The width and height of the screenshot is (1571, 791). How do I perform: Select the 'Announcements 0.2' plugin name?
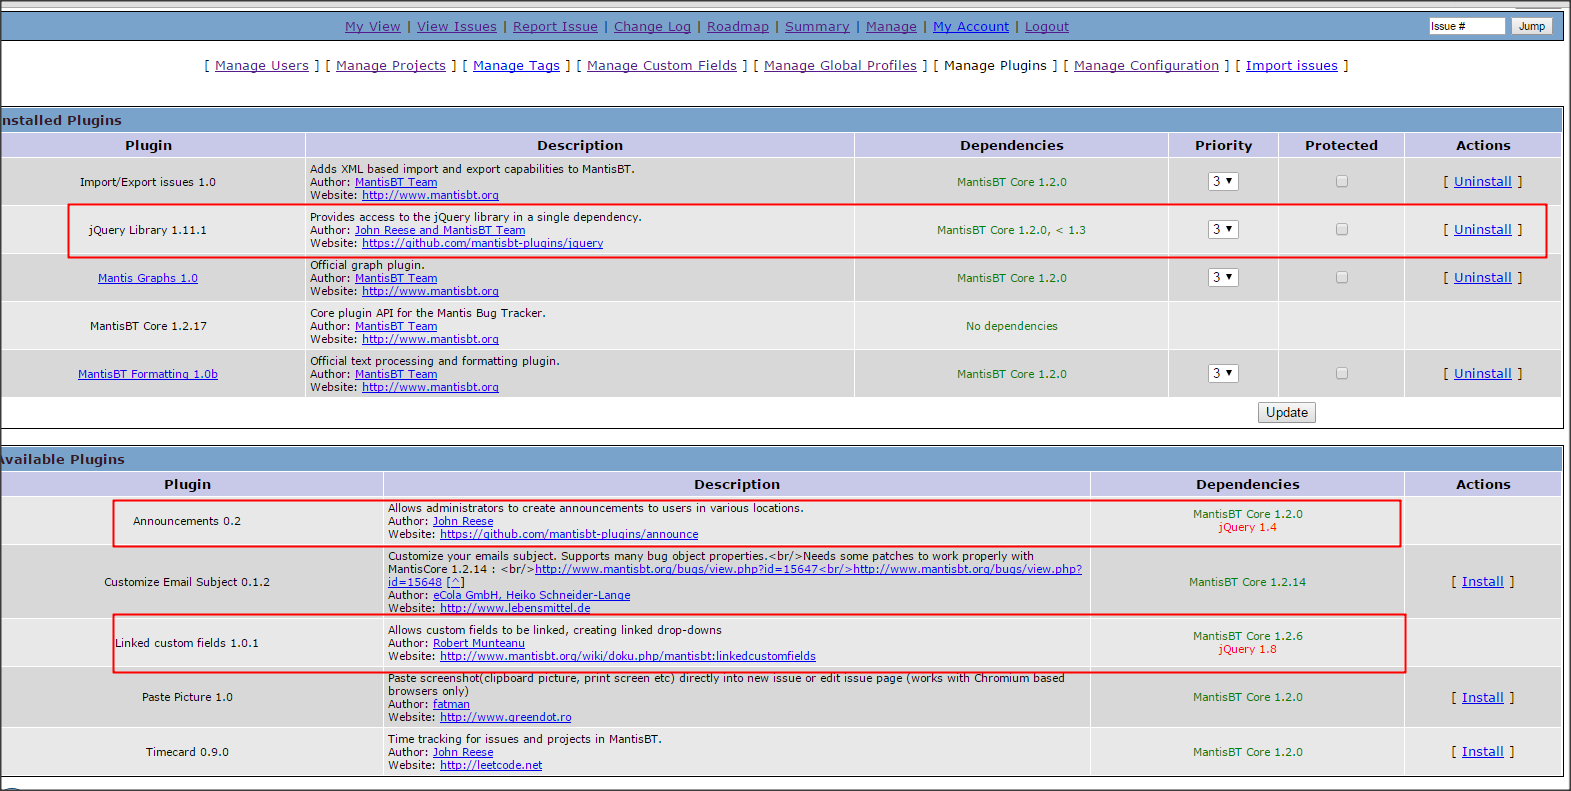187,521
